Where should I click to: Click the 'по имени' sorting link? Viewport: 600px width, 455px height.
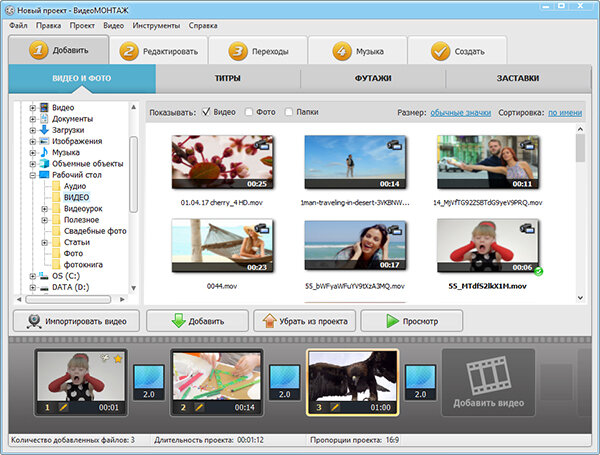(565, 113)
